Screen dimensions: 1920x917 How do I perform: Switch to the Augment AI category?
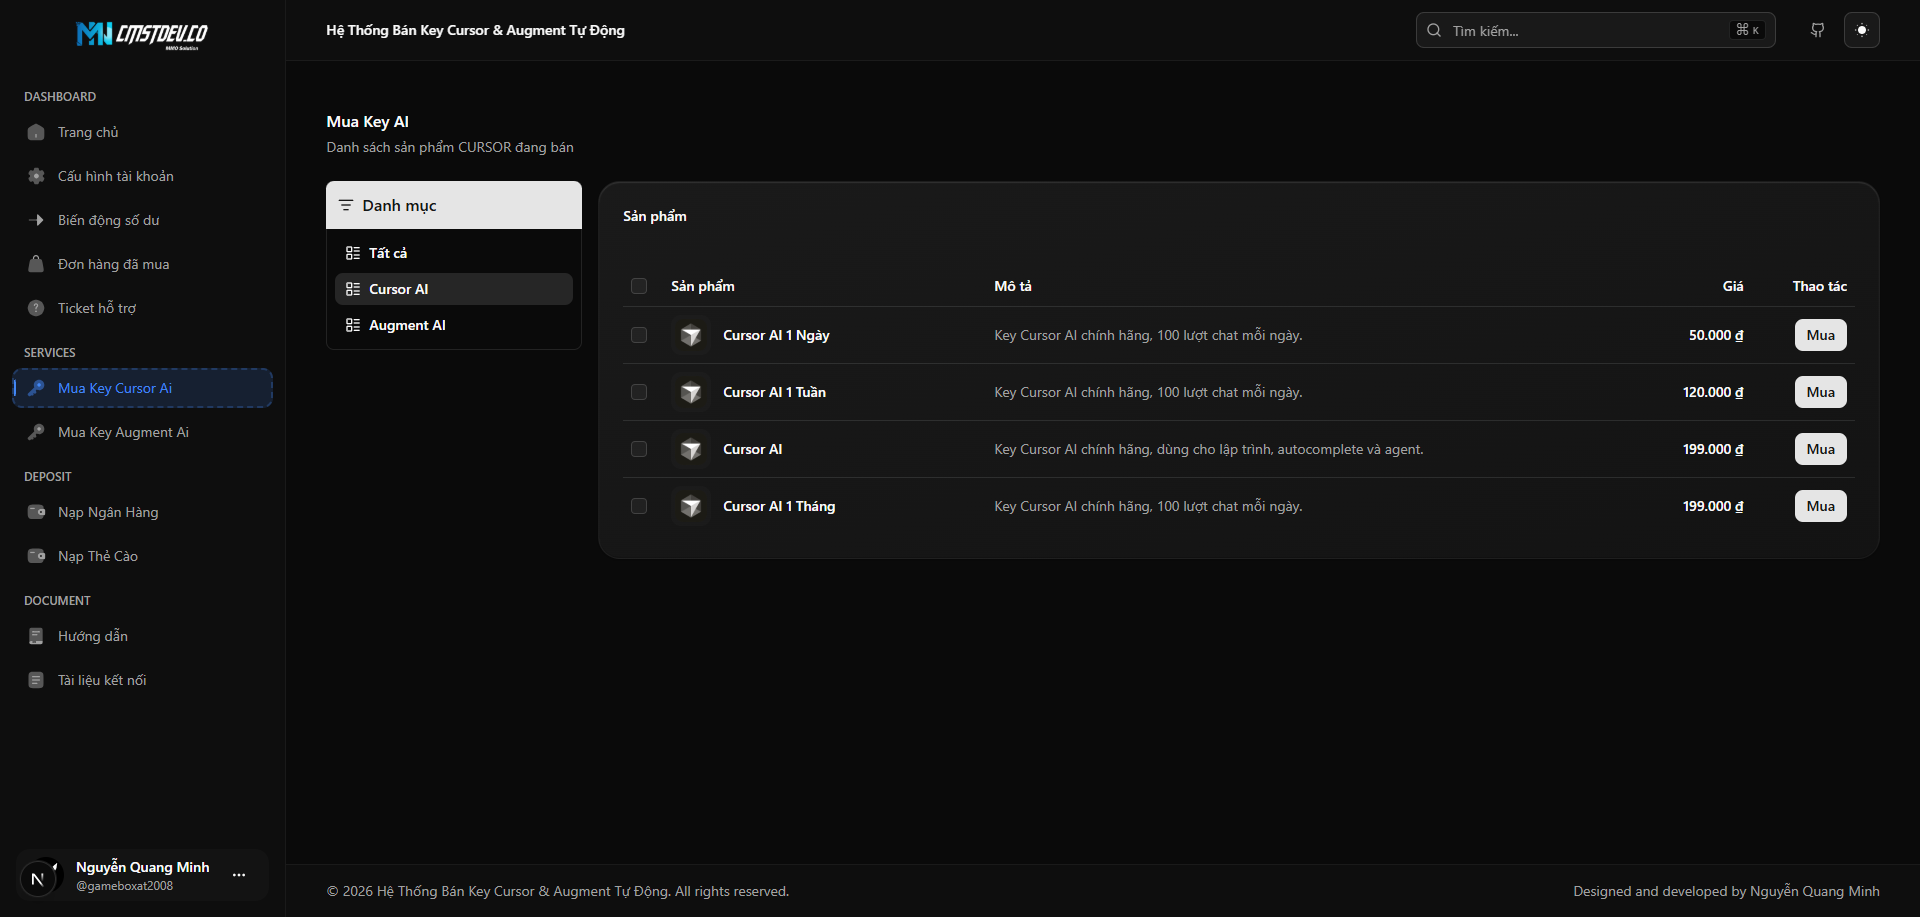click(407, 324)
